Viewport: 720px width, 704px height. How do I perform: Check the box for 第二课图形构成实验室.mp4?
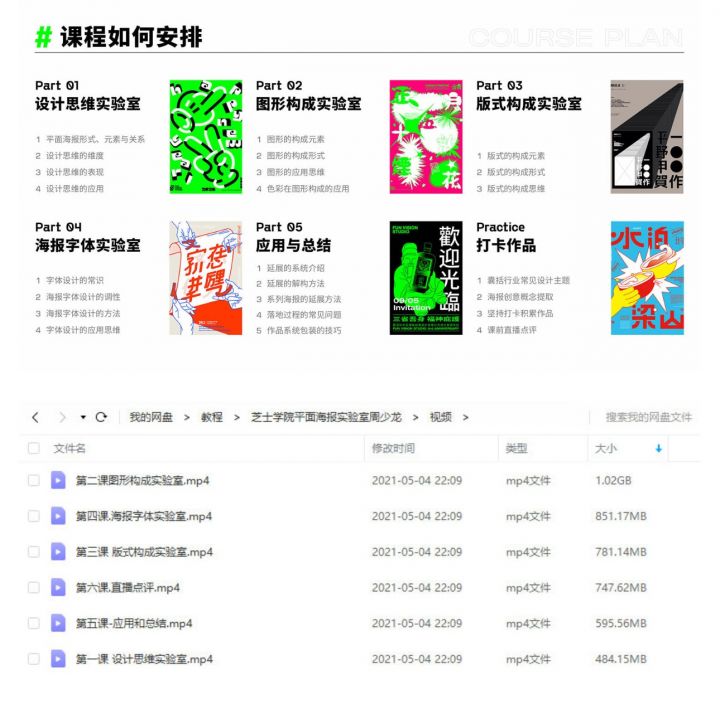click(34, 480)
